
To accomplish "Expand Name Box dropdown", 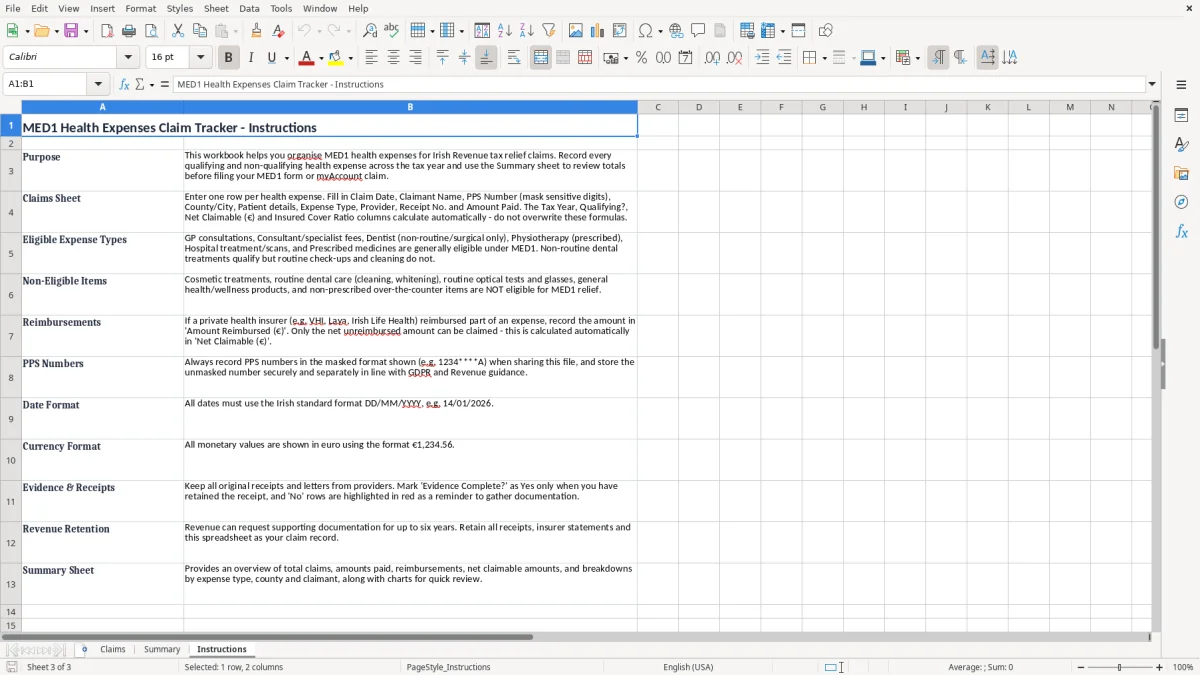I will pos(98,85).
